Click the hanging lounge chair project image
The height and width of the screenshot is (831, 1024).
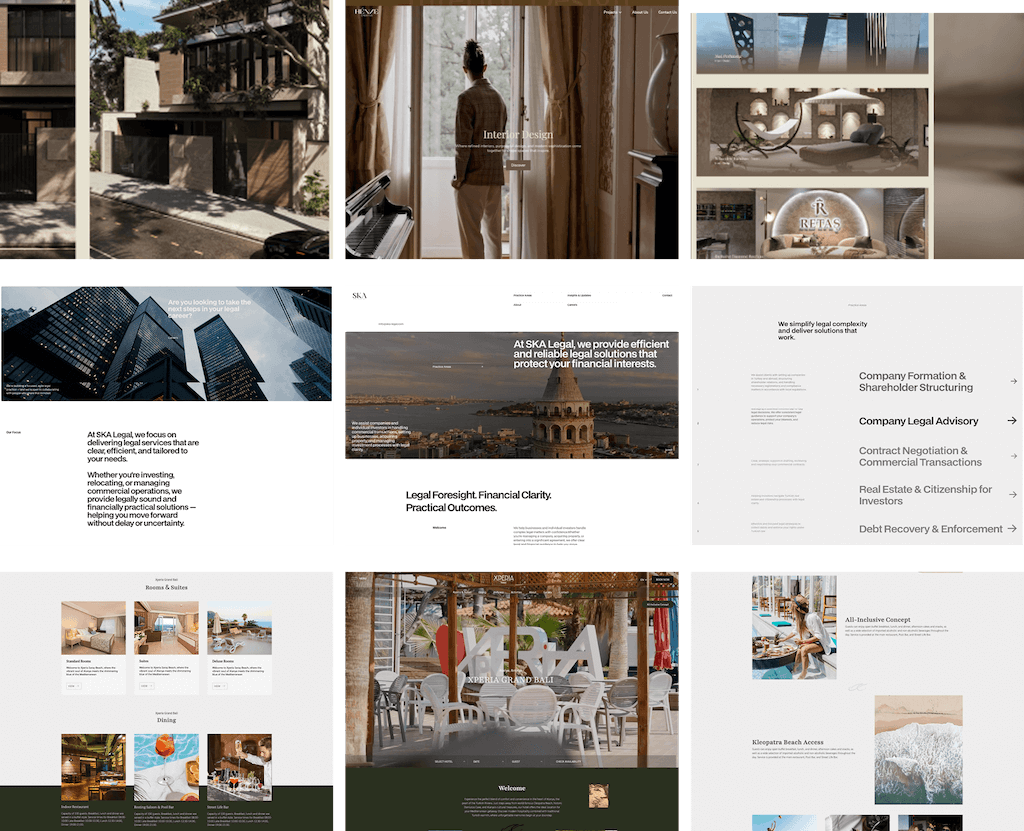point(812,131)
